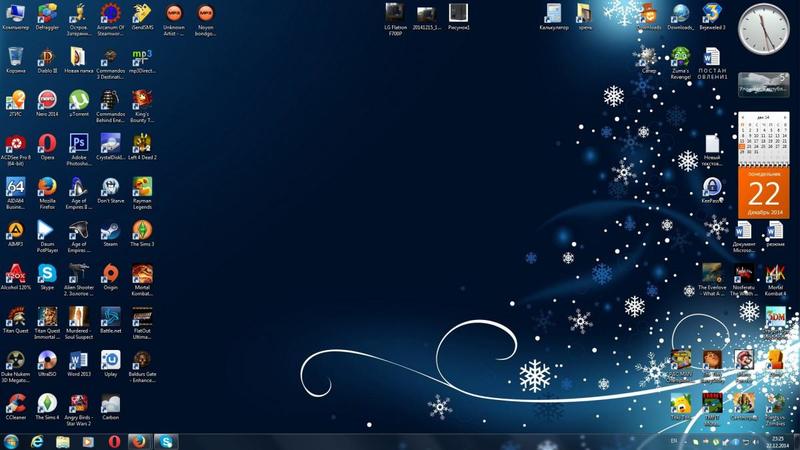
Task: Open the Recycle Bin (Корзина) icon
Action: coord(15,56)
